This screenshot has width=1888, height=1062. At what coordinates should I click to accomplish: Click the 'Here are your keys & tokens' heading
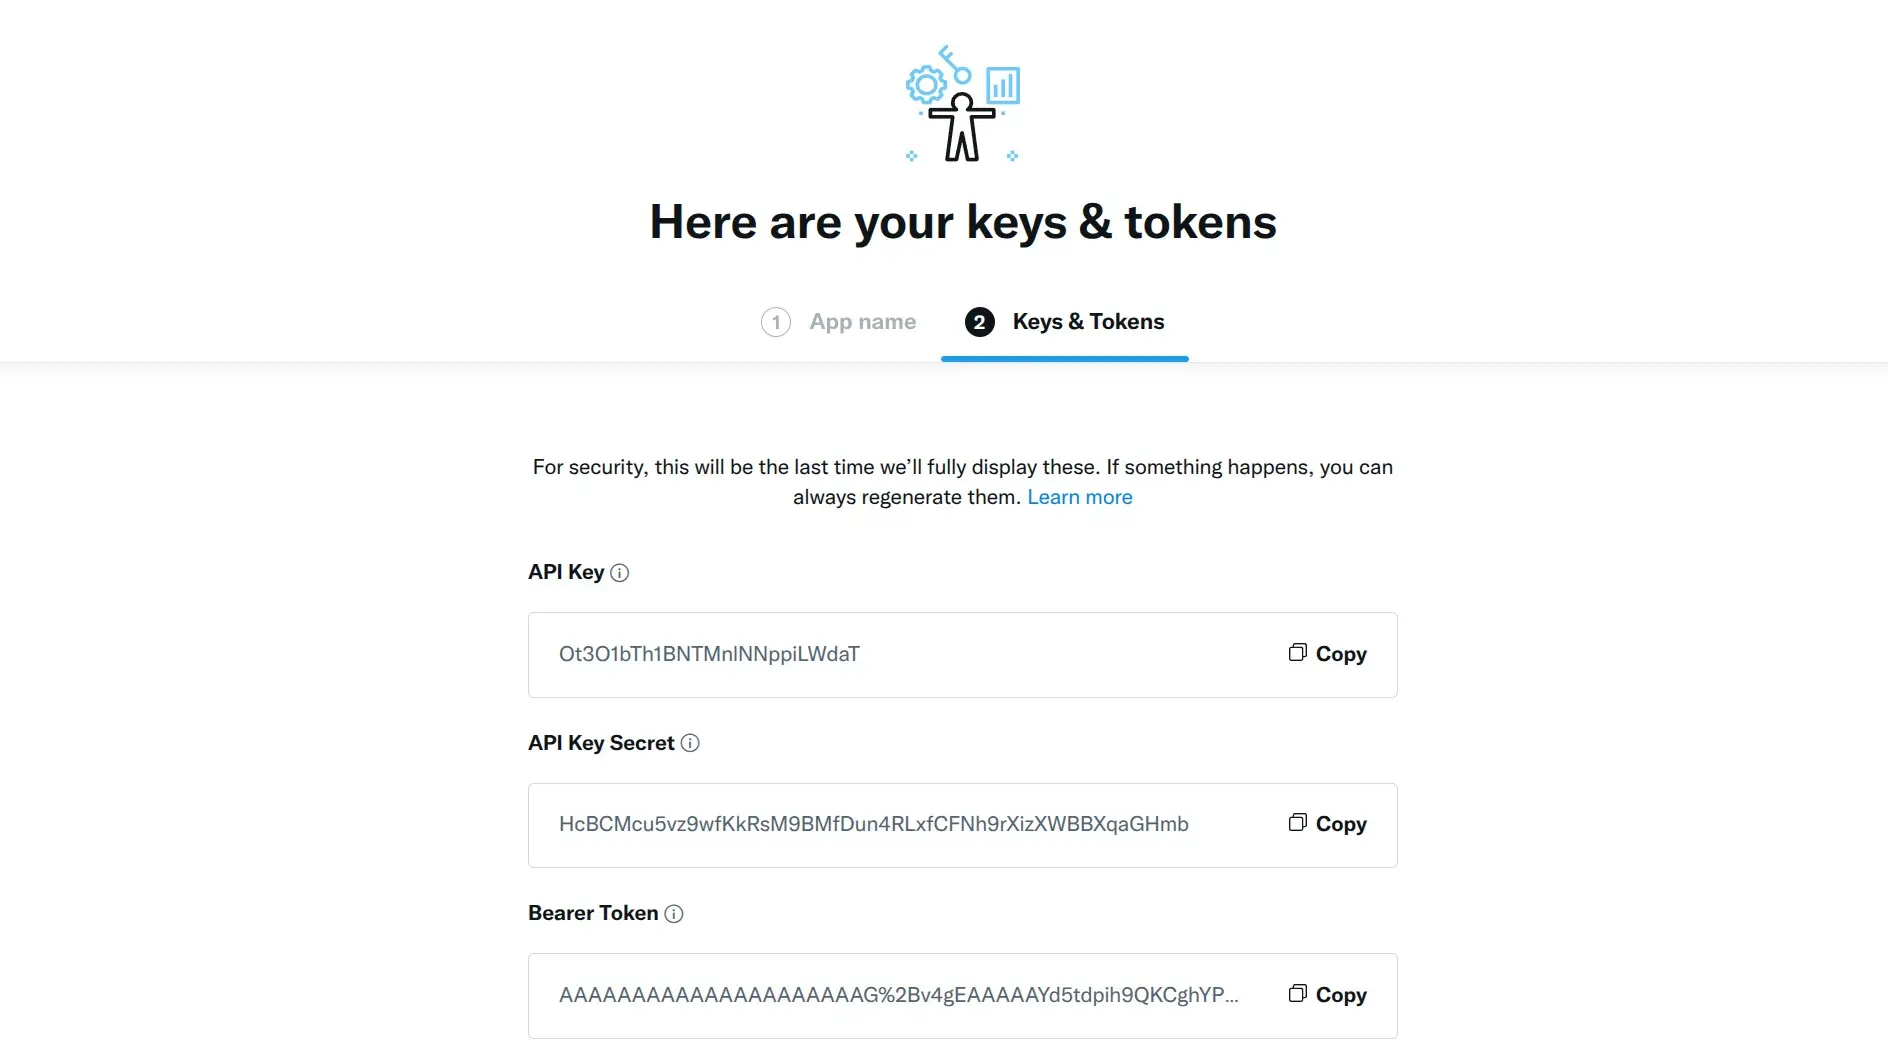963,222
